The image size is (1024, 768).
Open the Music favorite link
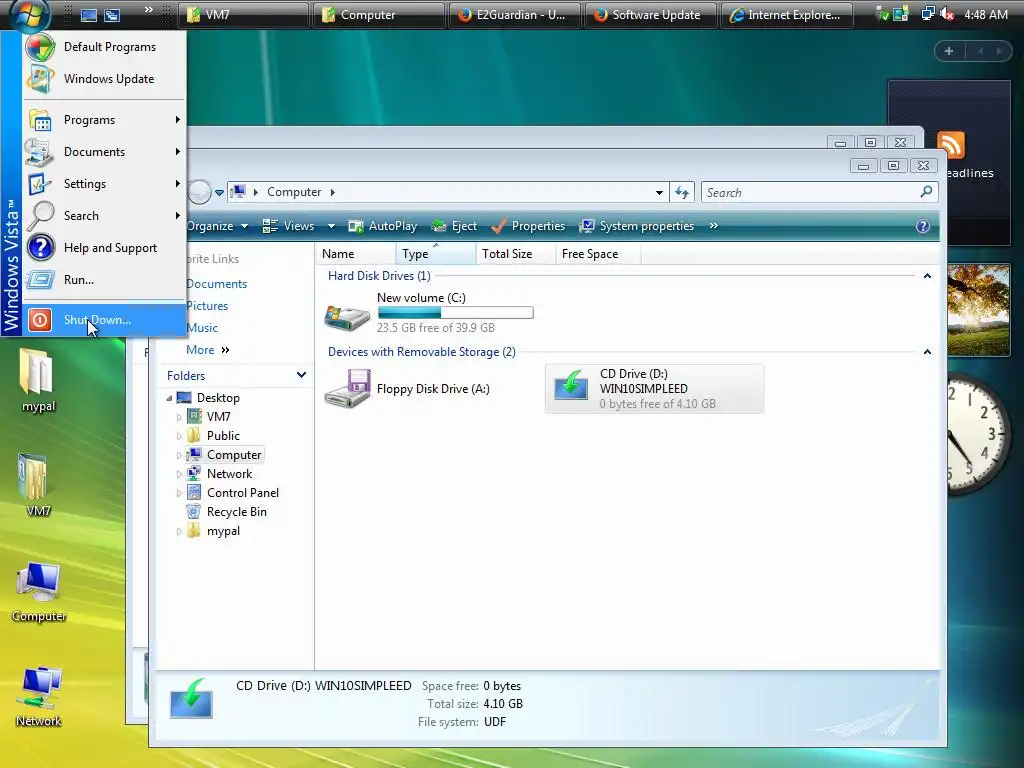[x=202, y=328]
